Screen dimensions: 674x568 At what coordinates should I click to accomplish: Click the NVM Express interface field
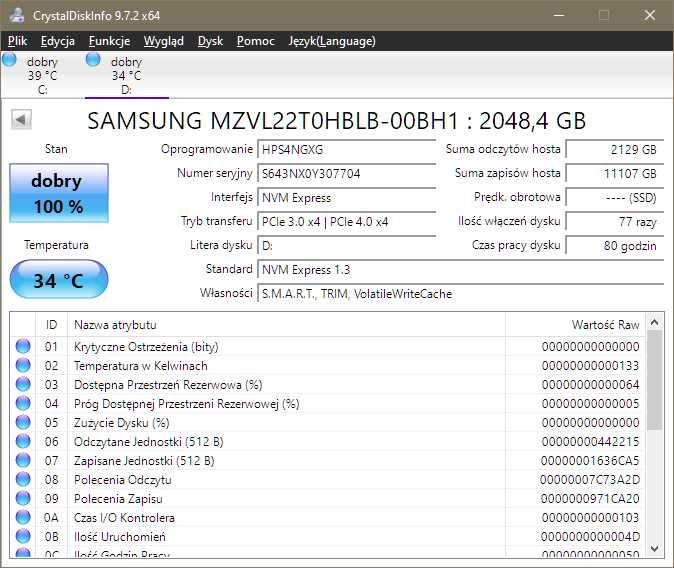point(346,198)
